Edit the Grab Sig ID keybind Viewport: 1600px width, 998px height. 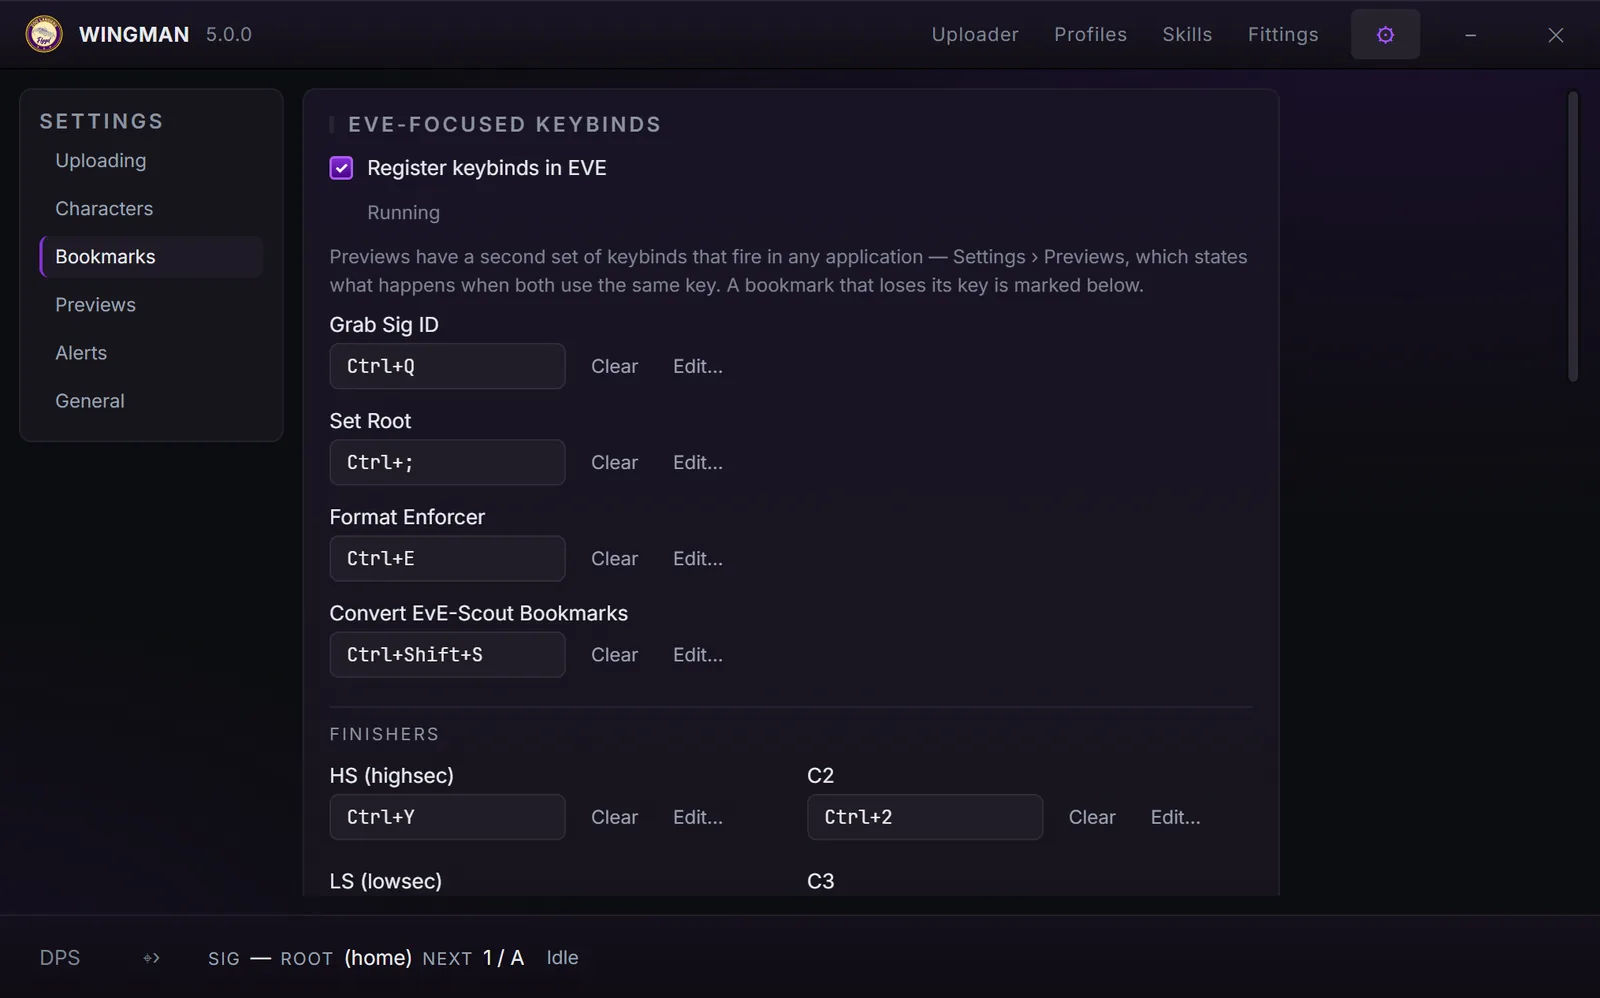click(x=698, y=367)
